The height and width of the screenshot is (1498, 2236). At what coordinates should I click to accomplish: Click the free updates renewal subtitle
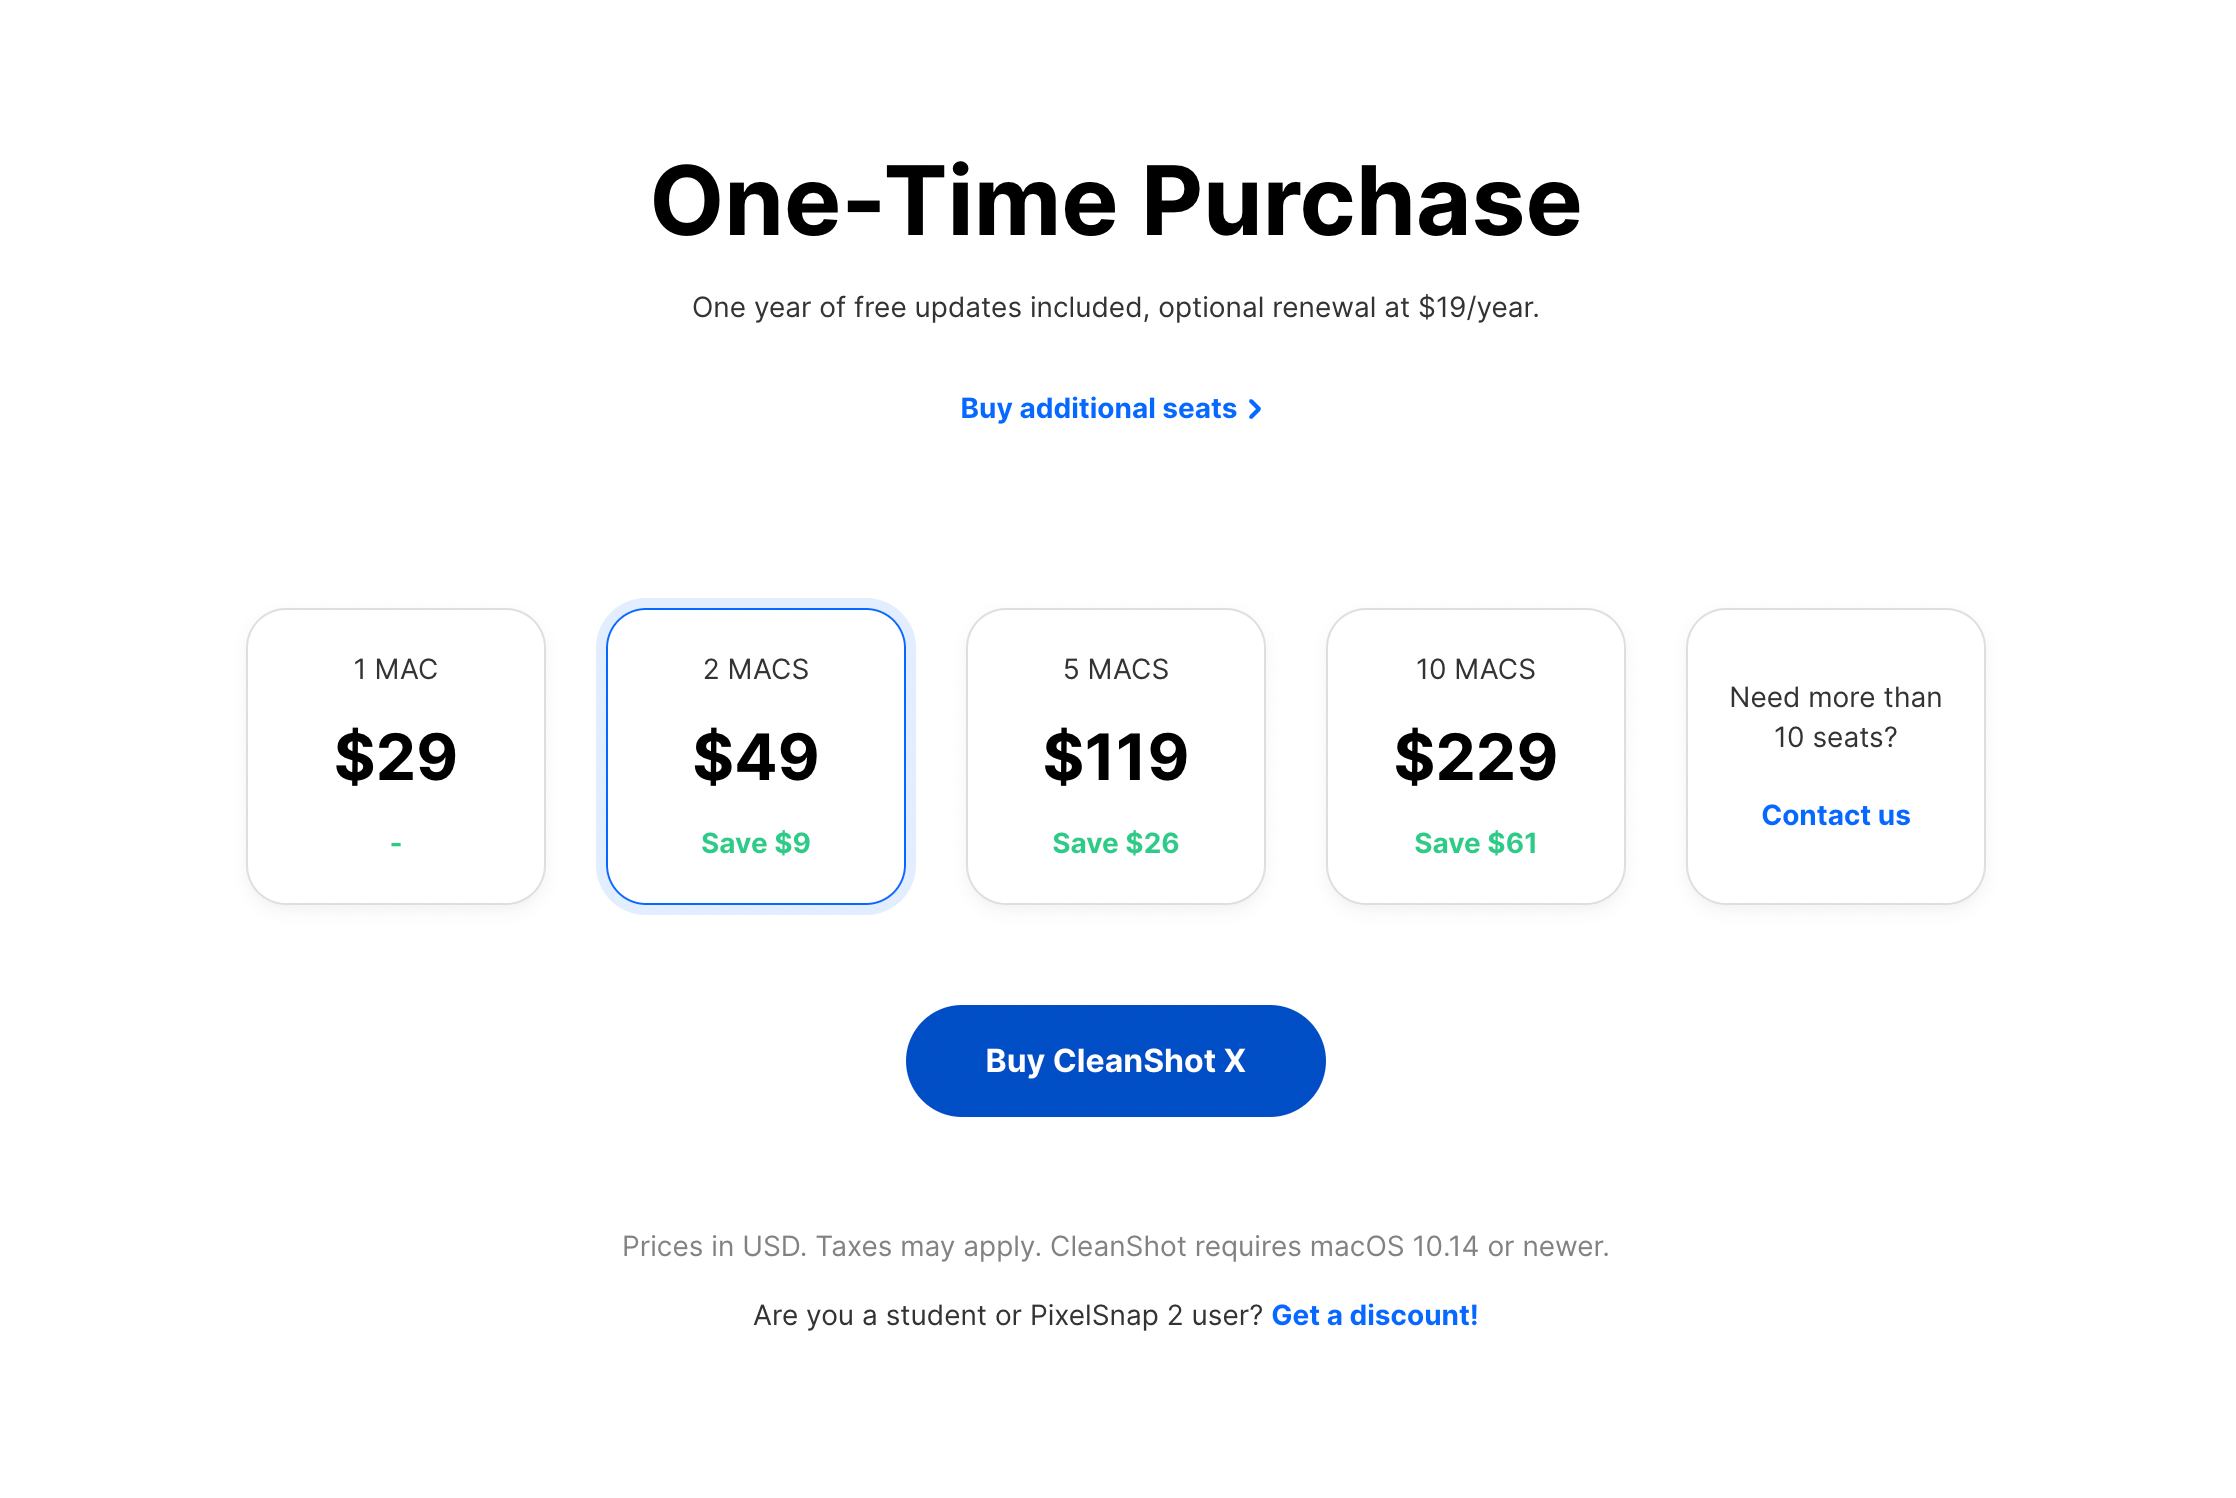(x=1116, y=307)
